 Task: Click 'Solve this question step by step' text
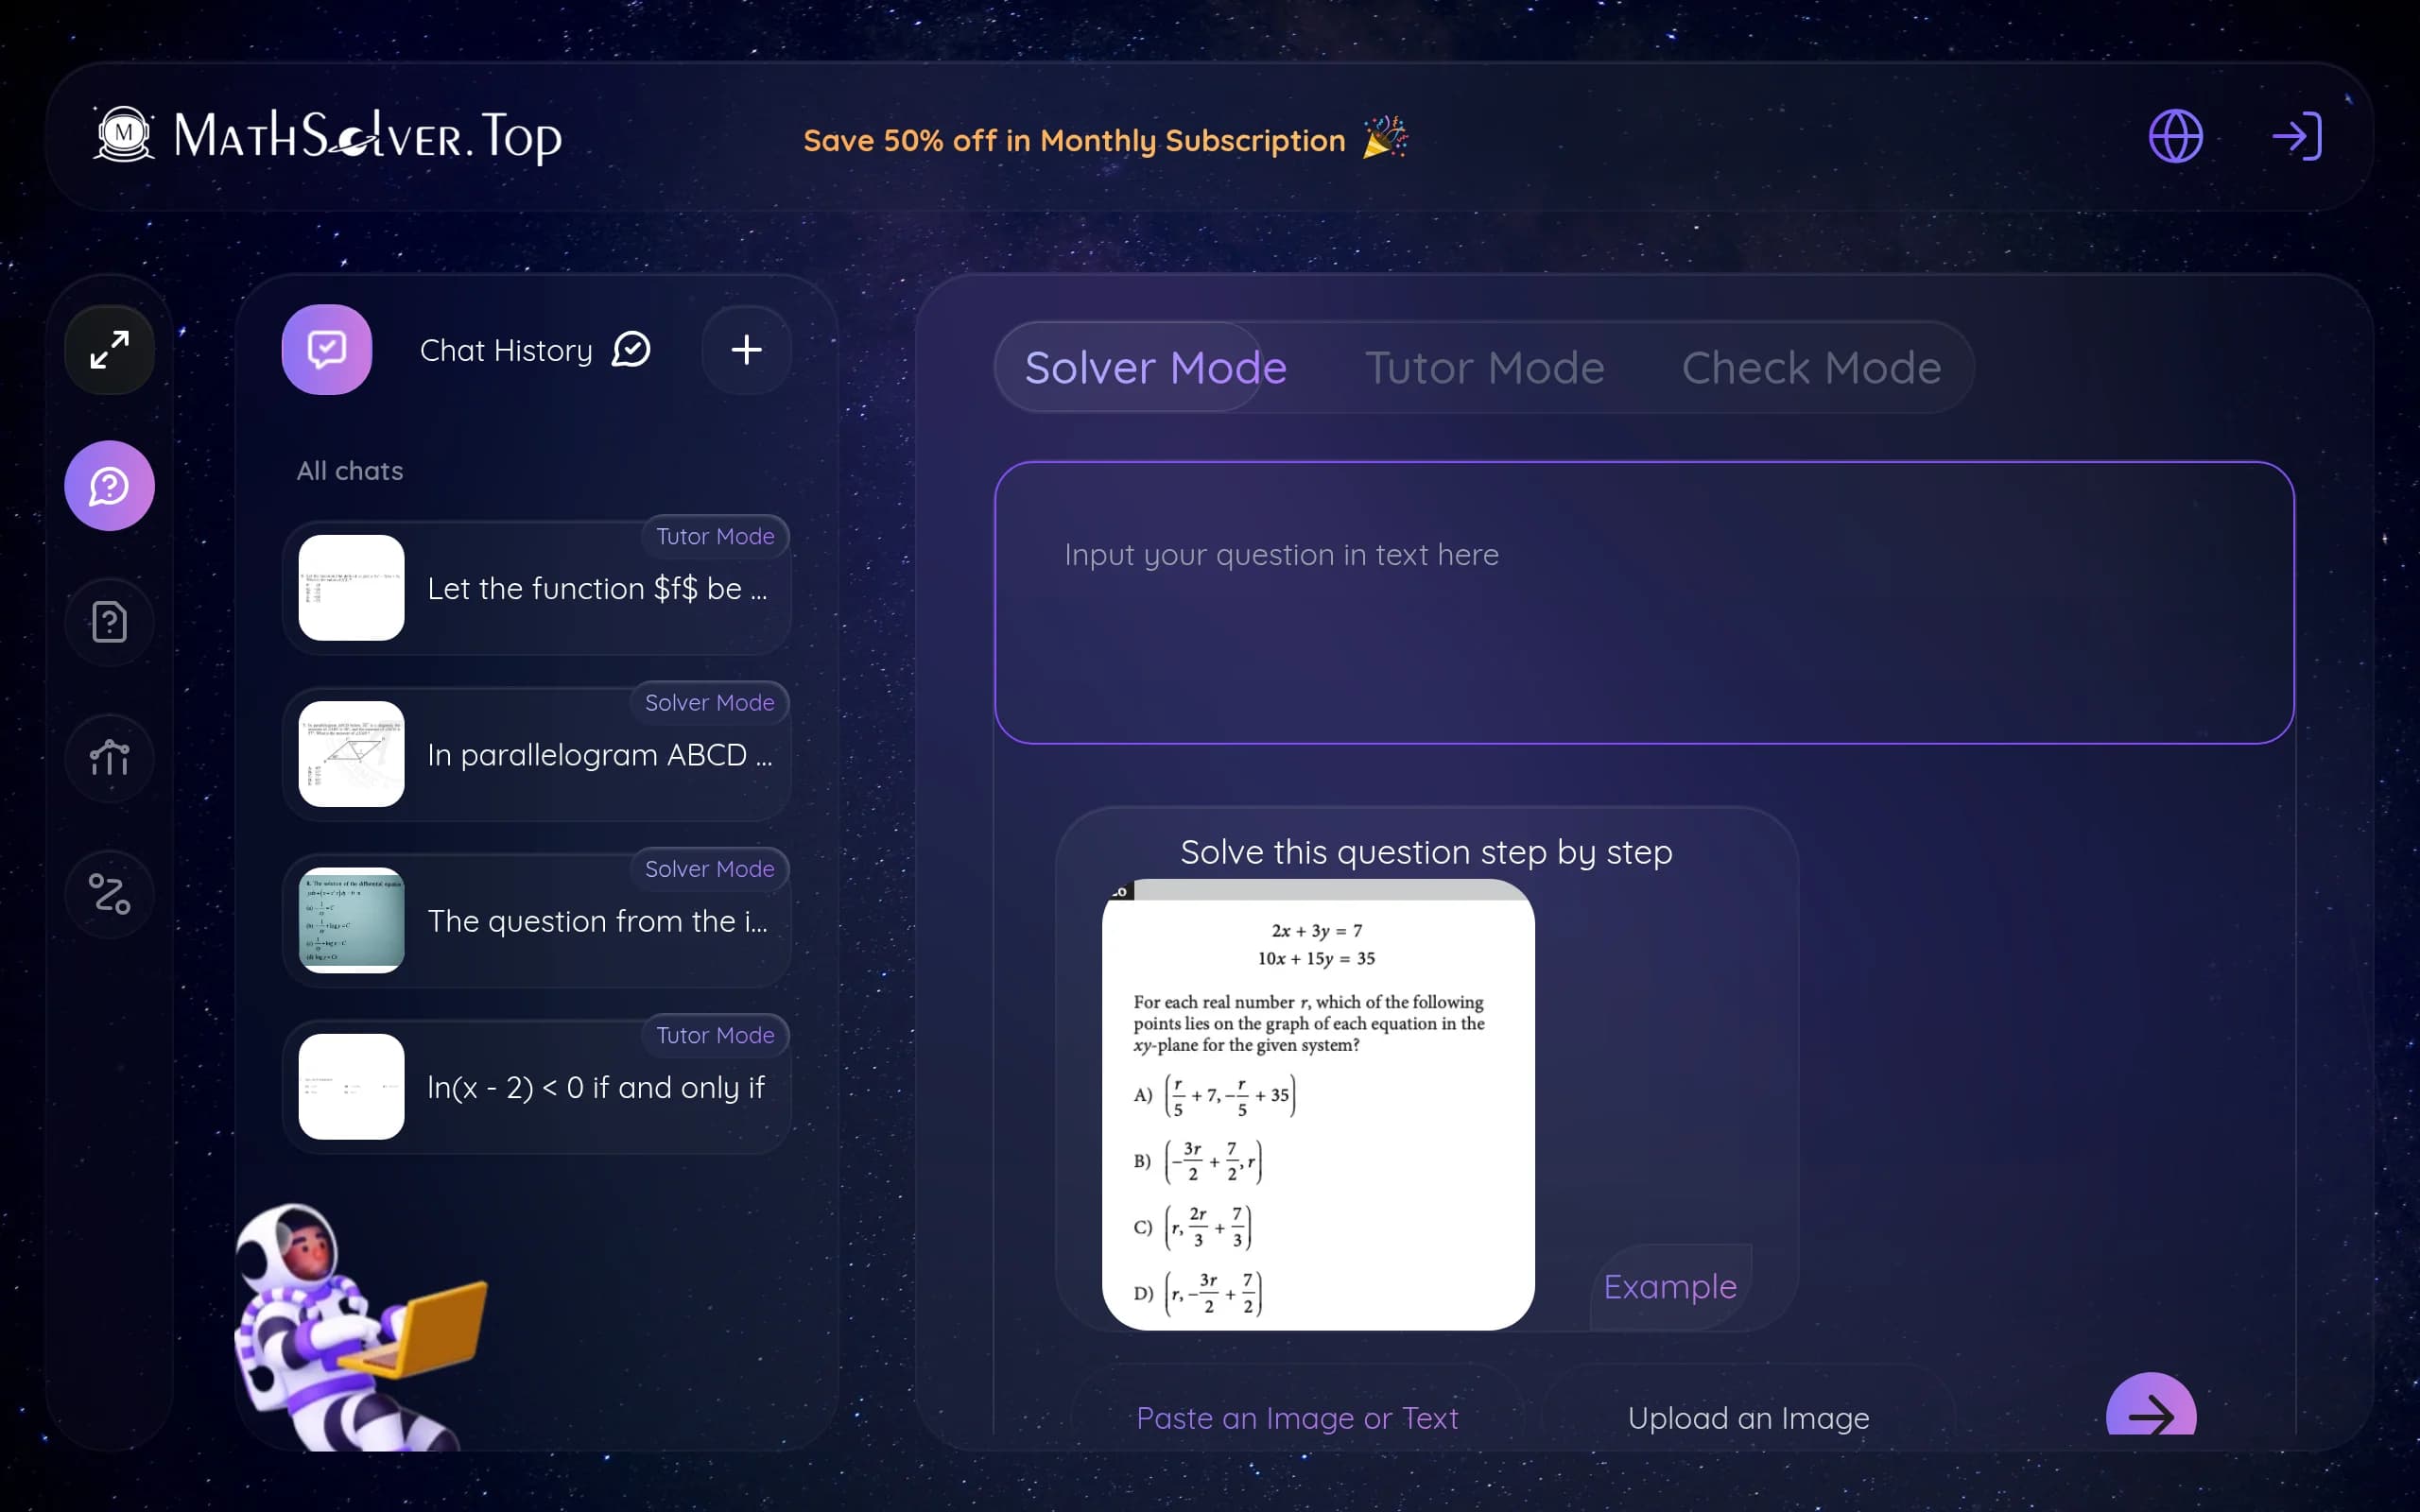point(1426,852)
